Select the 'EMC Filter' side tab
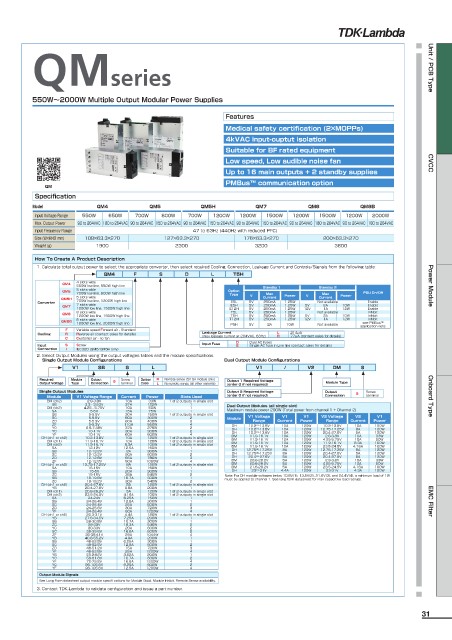This screenshot has height=640, width=452. point(430,501)
